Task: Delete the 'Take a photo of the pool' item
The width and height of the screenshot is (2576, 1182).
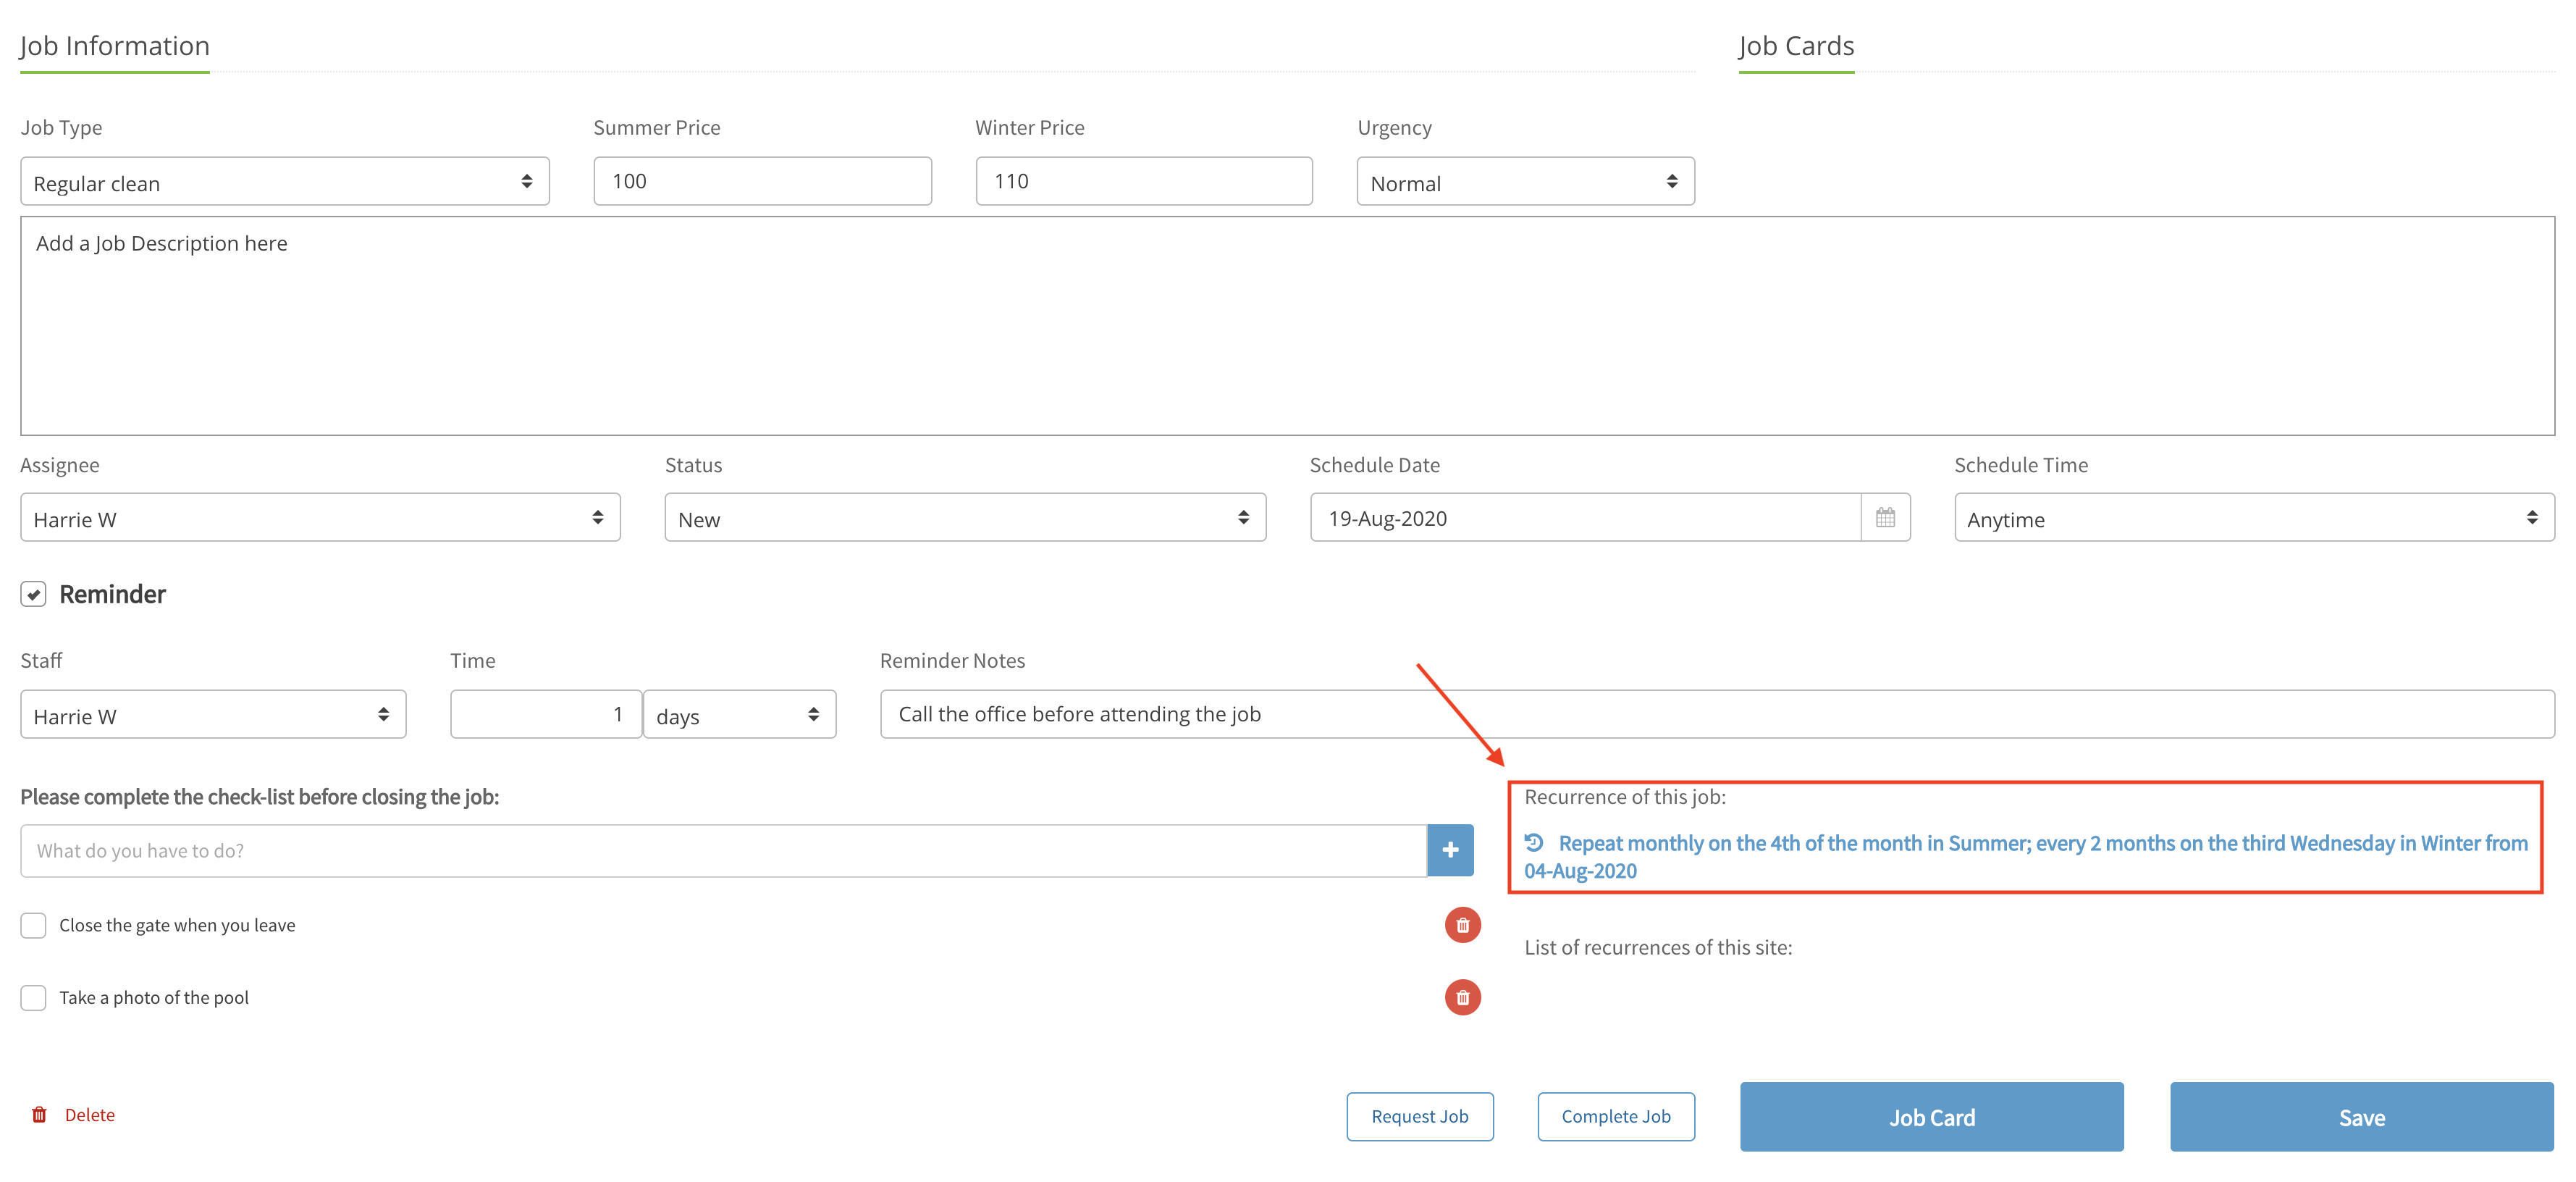Action: click(1462, 997)
